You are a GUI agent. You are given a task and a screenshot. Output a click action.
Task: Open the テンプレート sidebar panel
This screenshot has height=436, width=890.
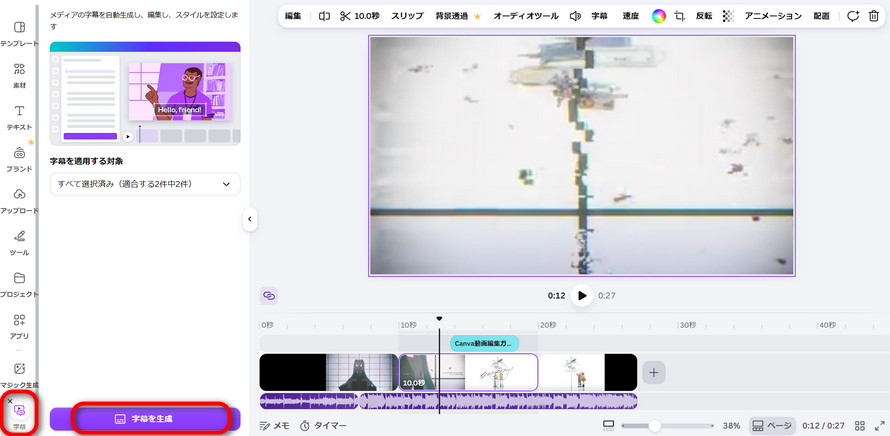pyautogui.click(x=19, y=33)
